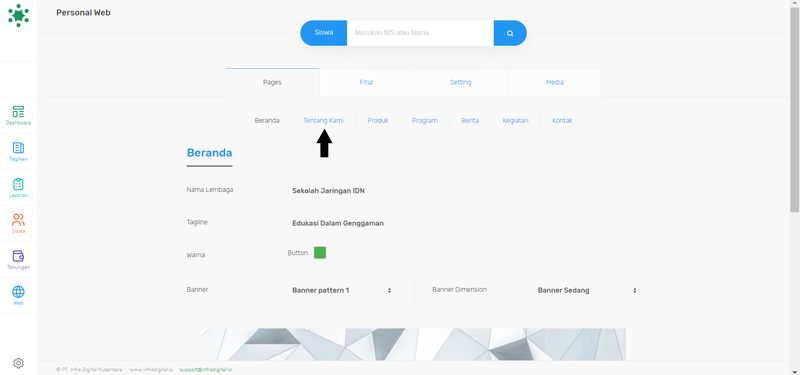Open the Siswa sidebar icon
Screen dimensions: 800x375
click(18, 223)
